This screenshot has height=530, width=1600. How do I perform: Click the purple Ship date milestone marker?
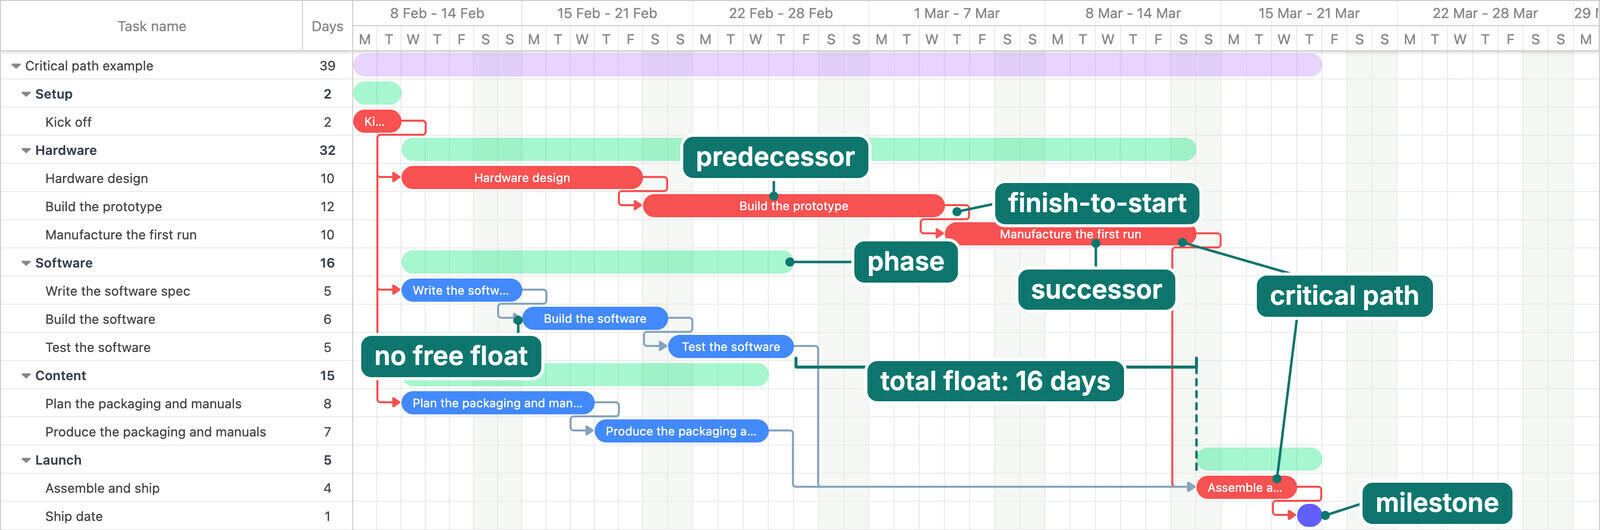(x=1309, y=516)
